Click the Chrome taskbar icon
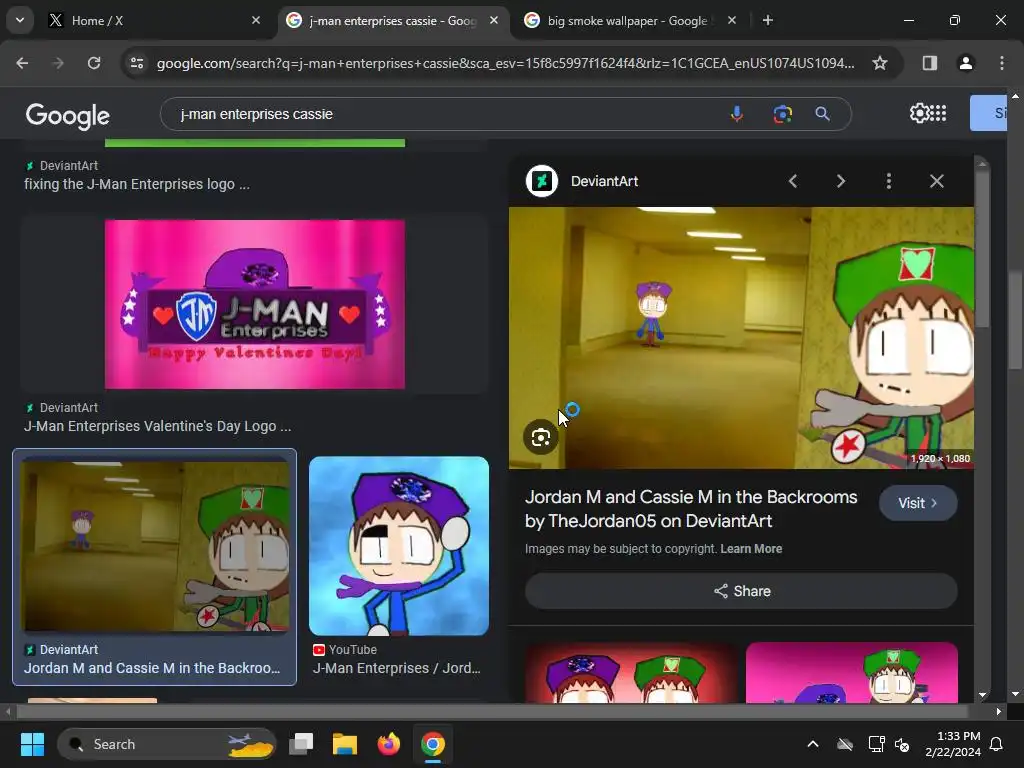Screen dimensions: 1024x768 point(432,744)
